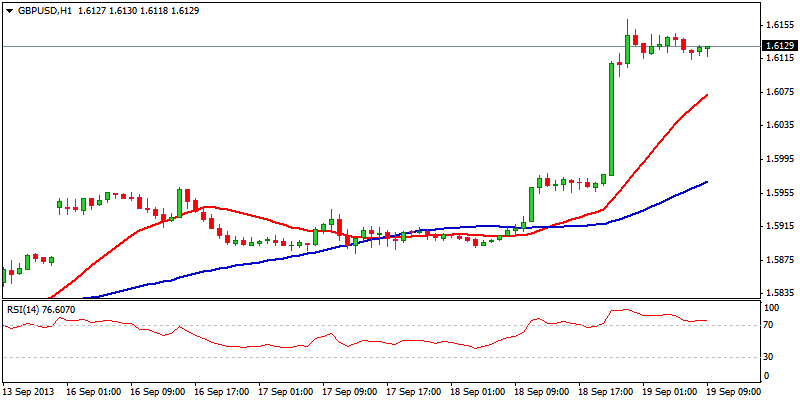Click the current price label 1.6129
The height and width of the screenshot is (400, 800).
coord(778,46)
